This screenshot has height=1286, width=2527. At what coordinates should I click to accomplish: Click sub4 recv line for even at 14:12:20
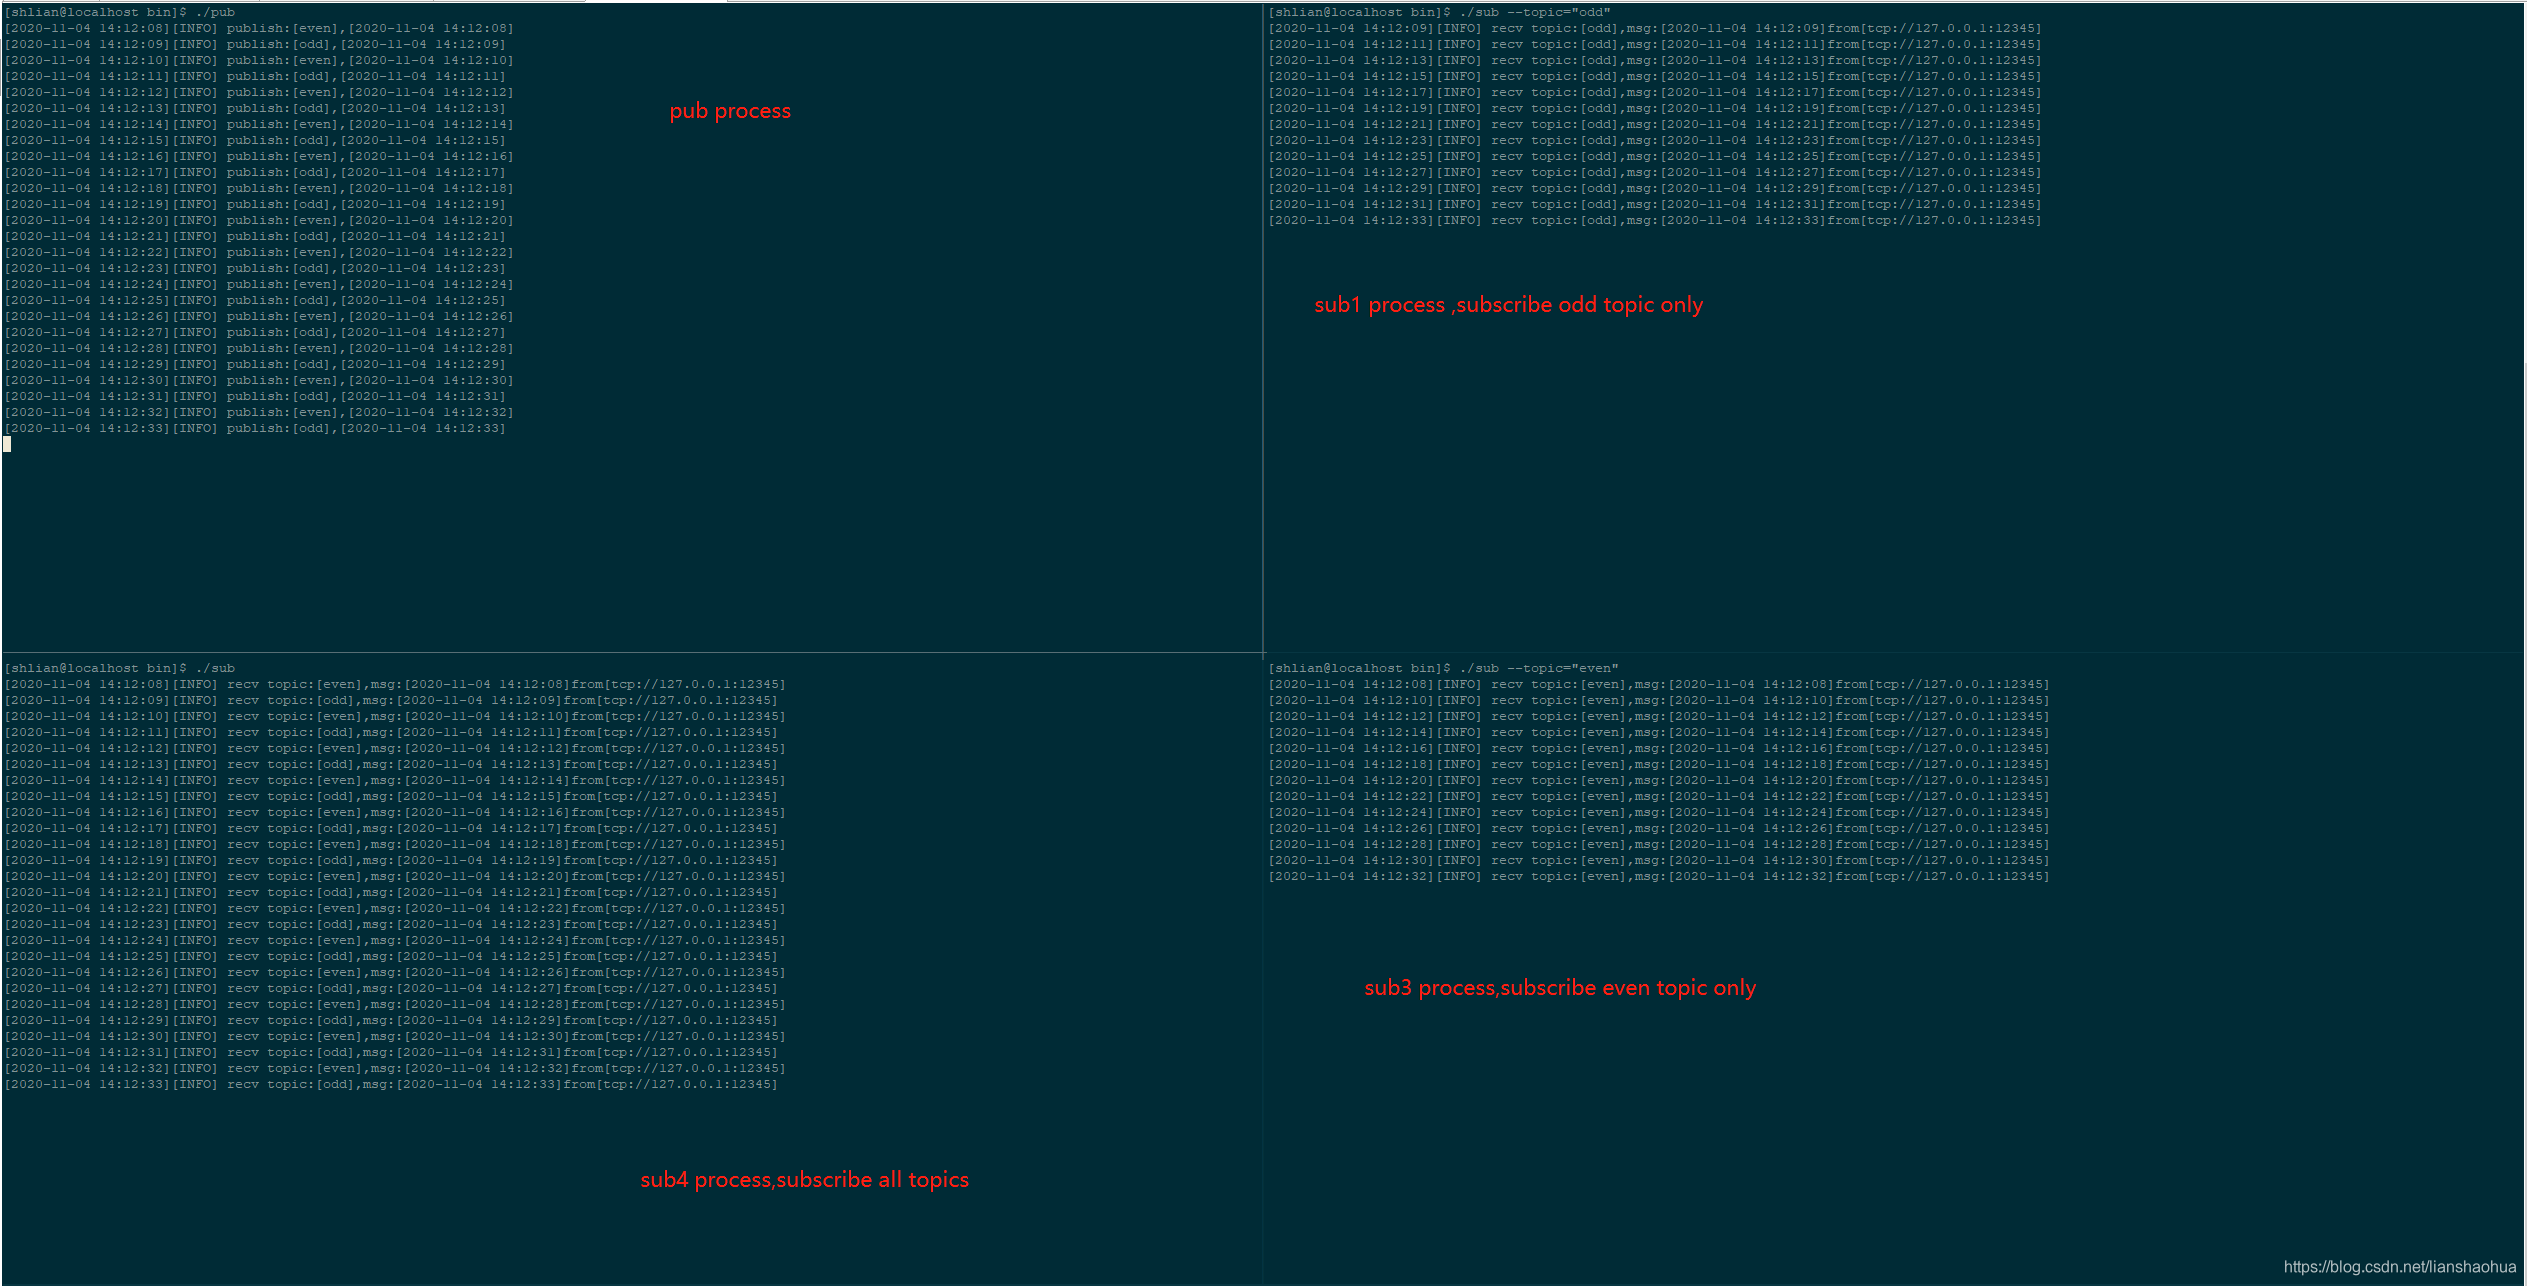point(395,876)
